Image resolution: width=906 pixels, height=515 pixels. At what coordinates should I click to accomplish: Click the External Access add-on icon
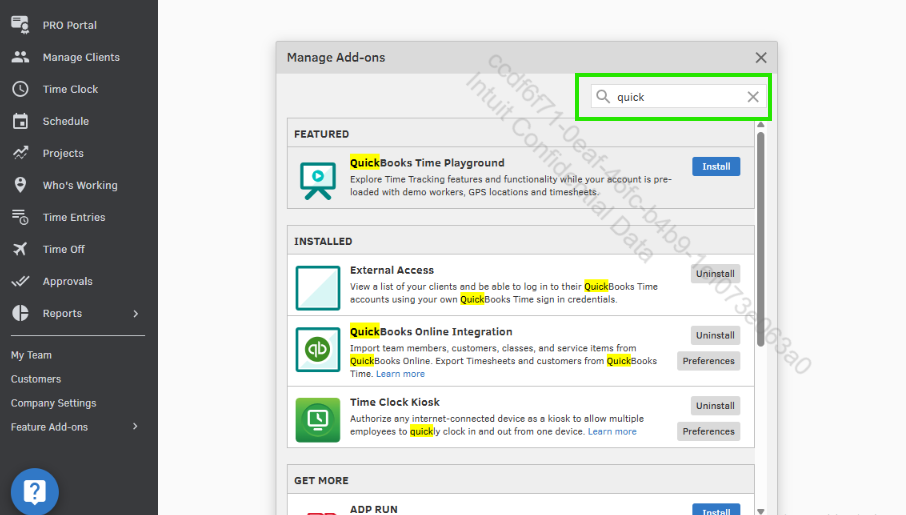point(318,288)
